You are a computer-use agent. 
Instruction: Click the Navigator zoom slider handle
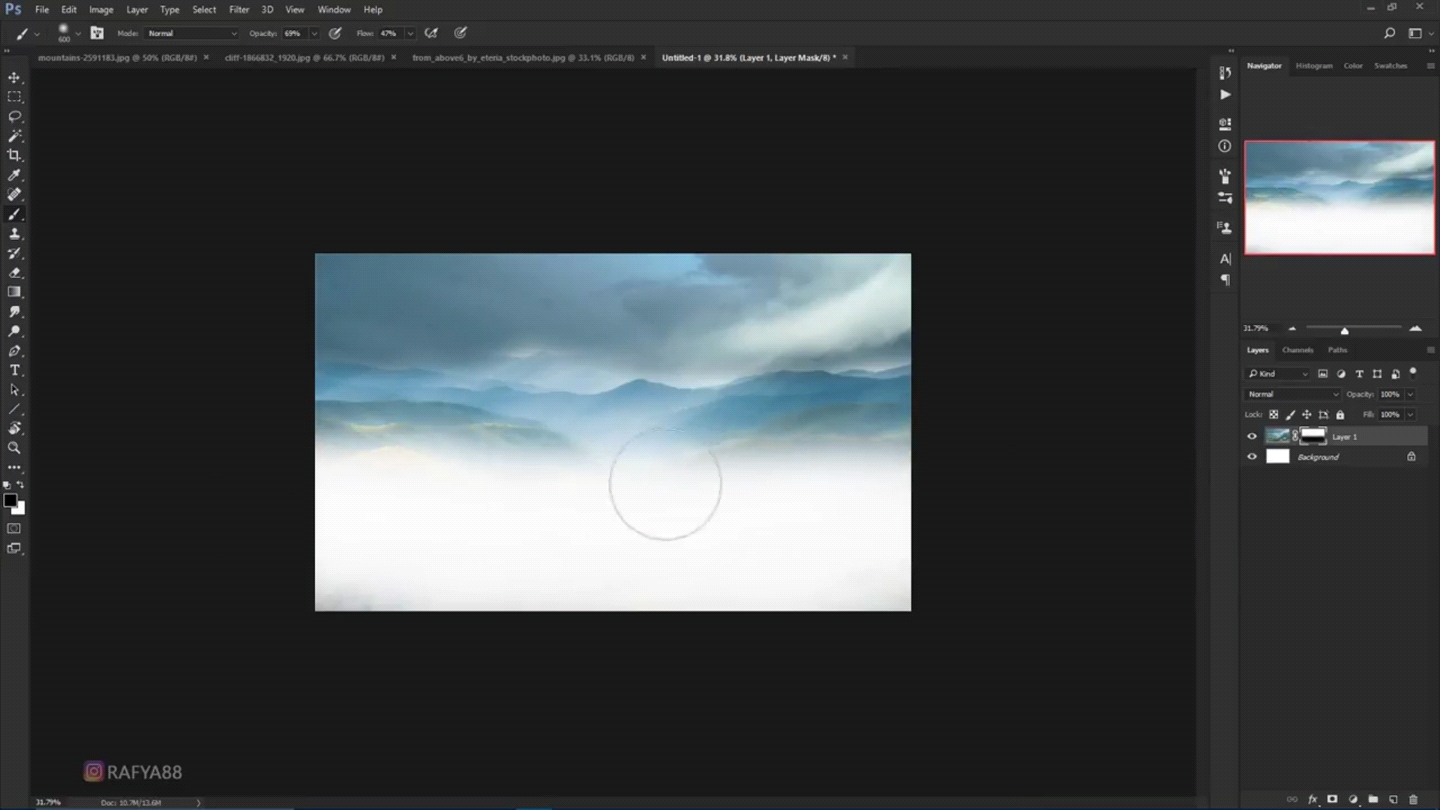click(x=1344, y=331)
